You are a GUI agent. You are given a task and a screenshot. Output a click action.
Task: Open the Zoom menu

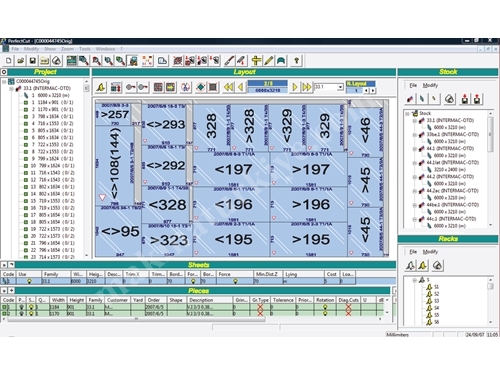pos(67,49)
